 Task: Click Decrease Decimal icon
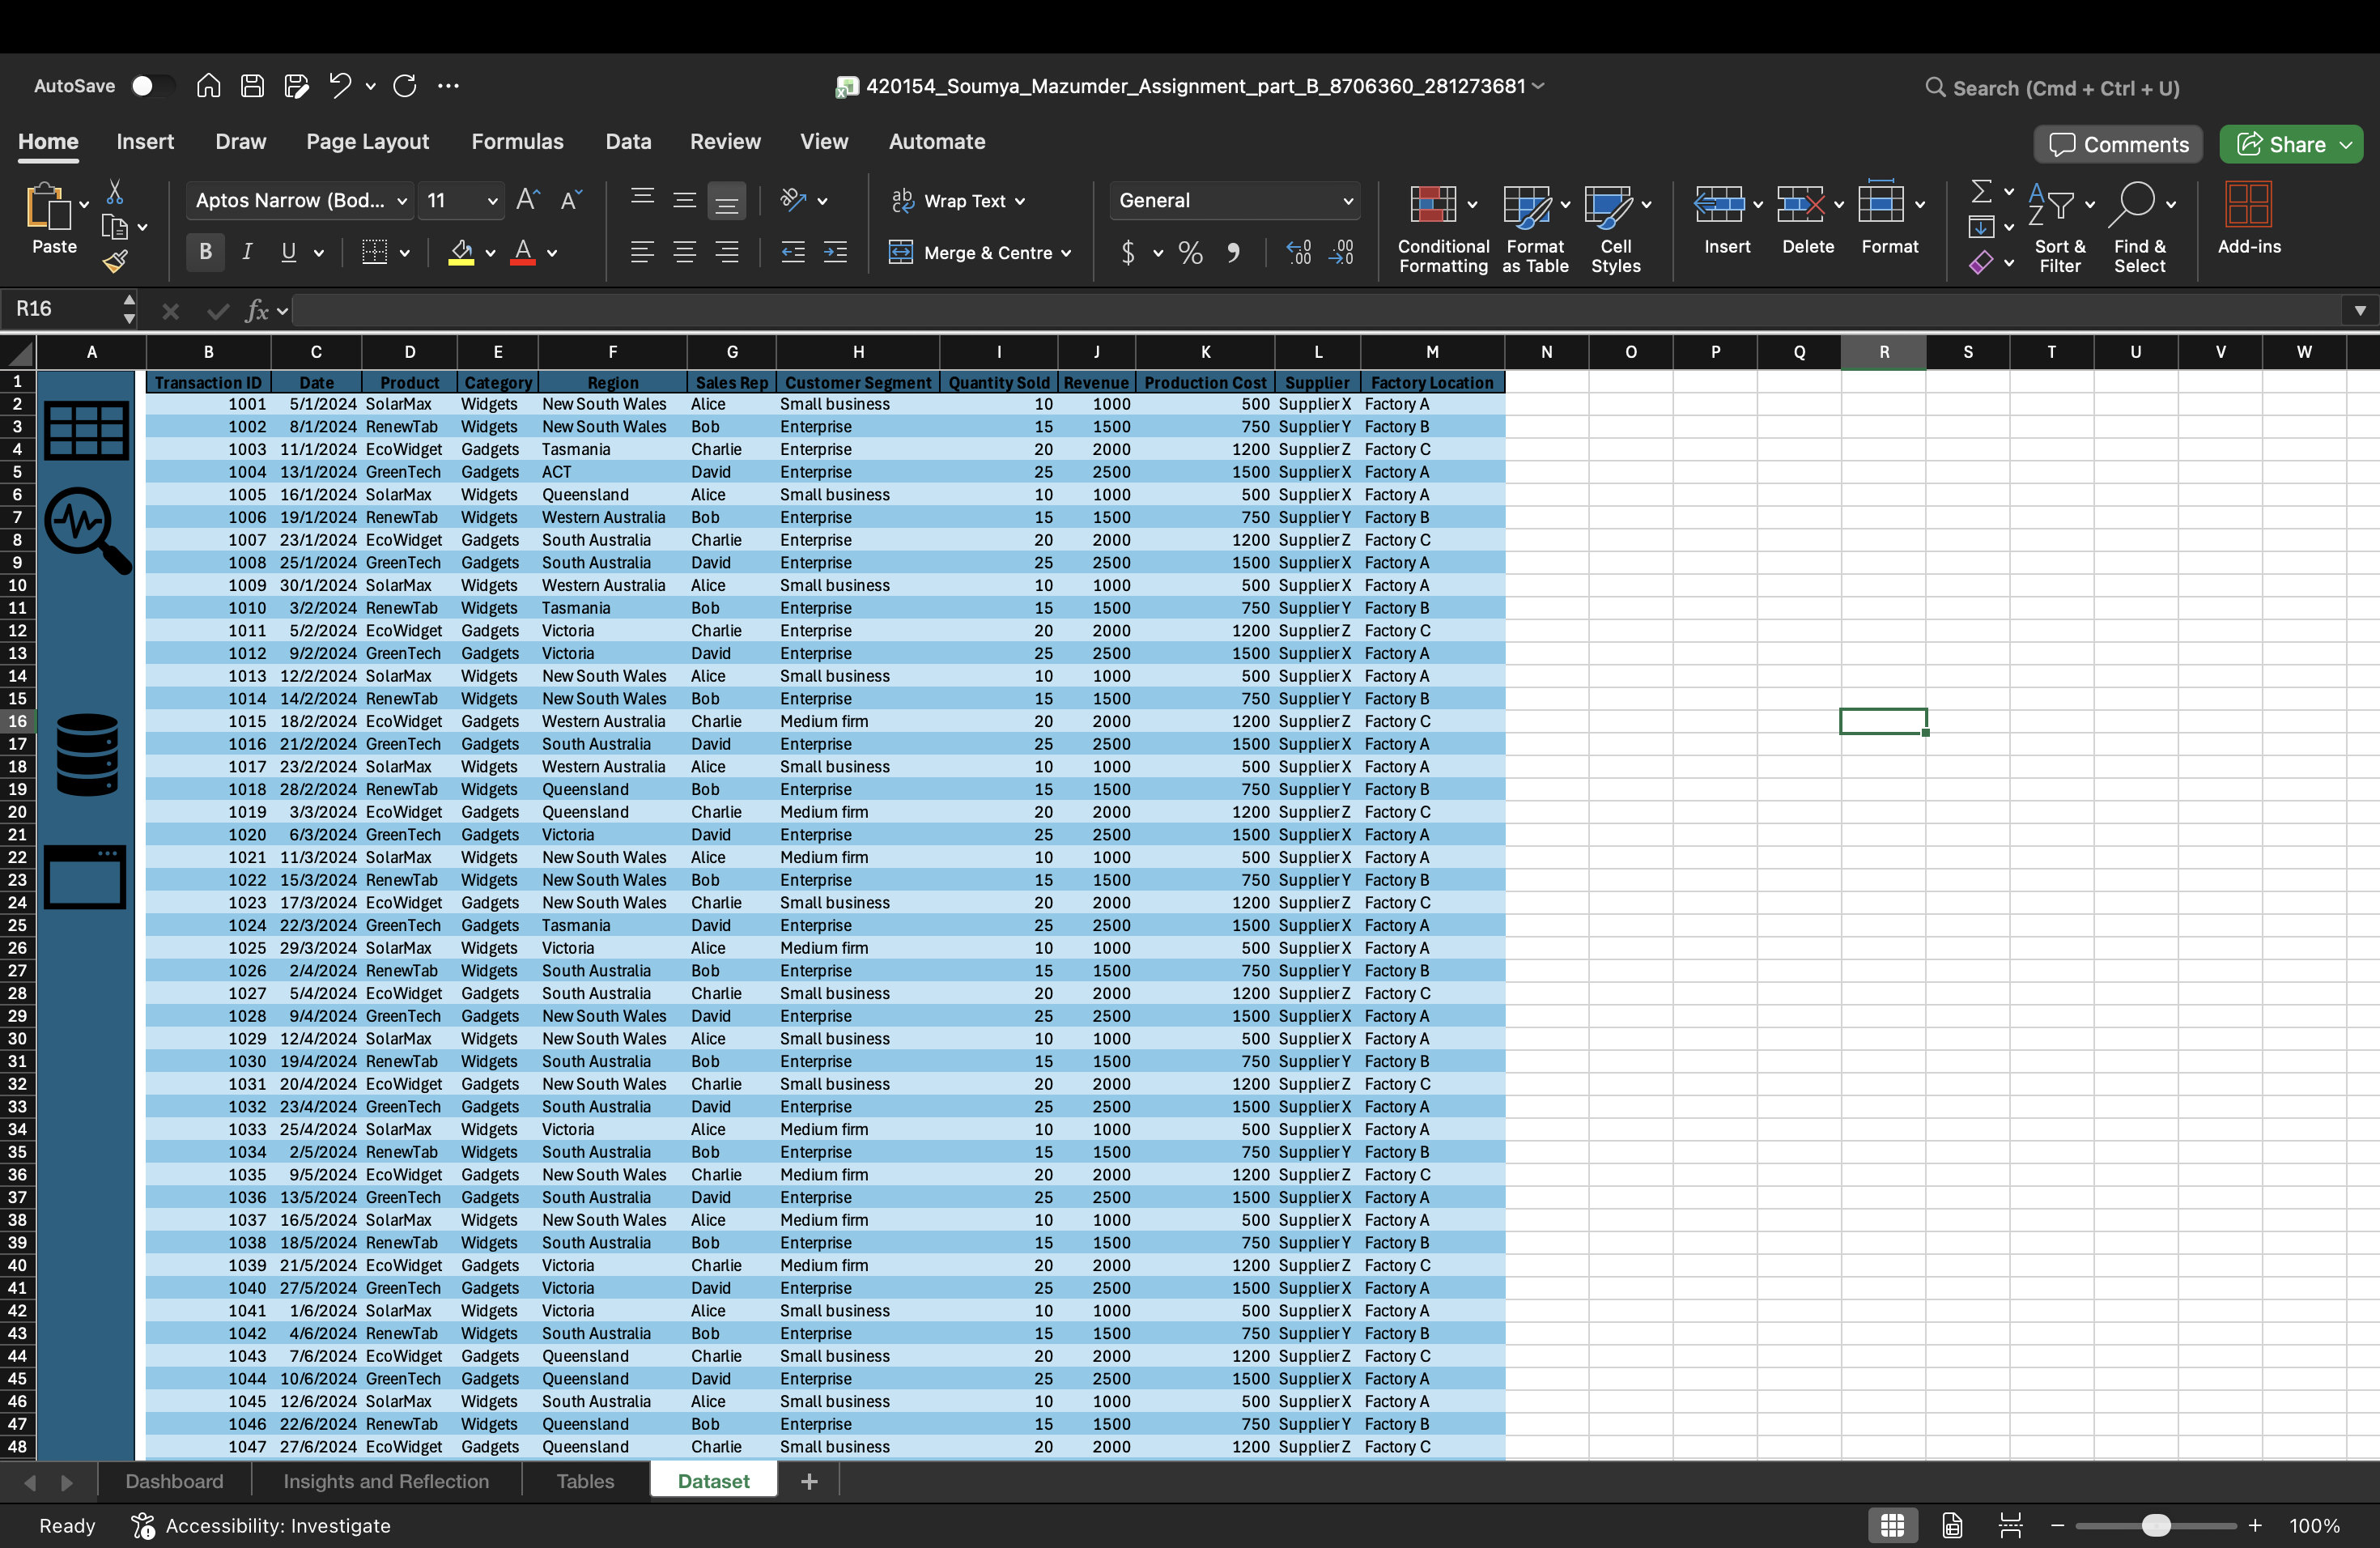click(1342, 252)
